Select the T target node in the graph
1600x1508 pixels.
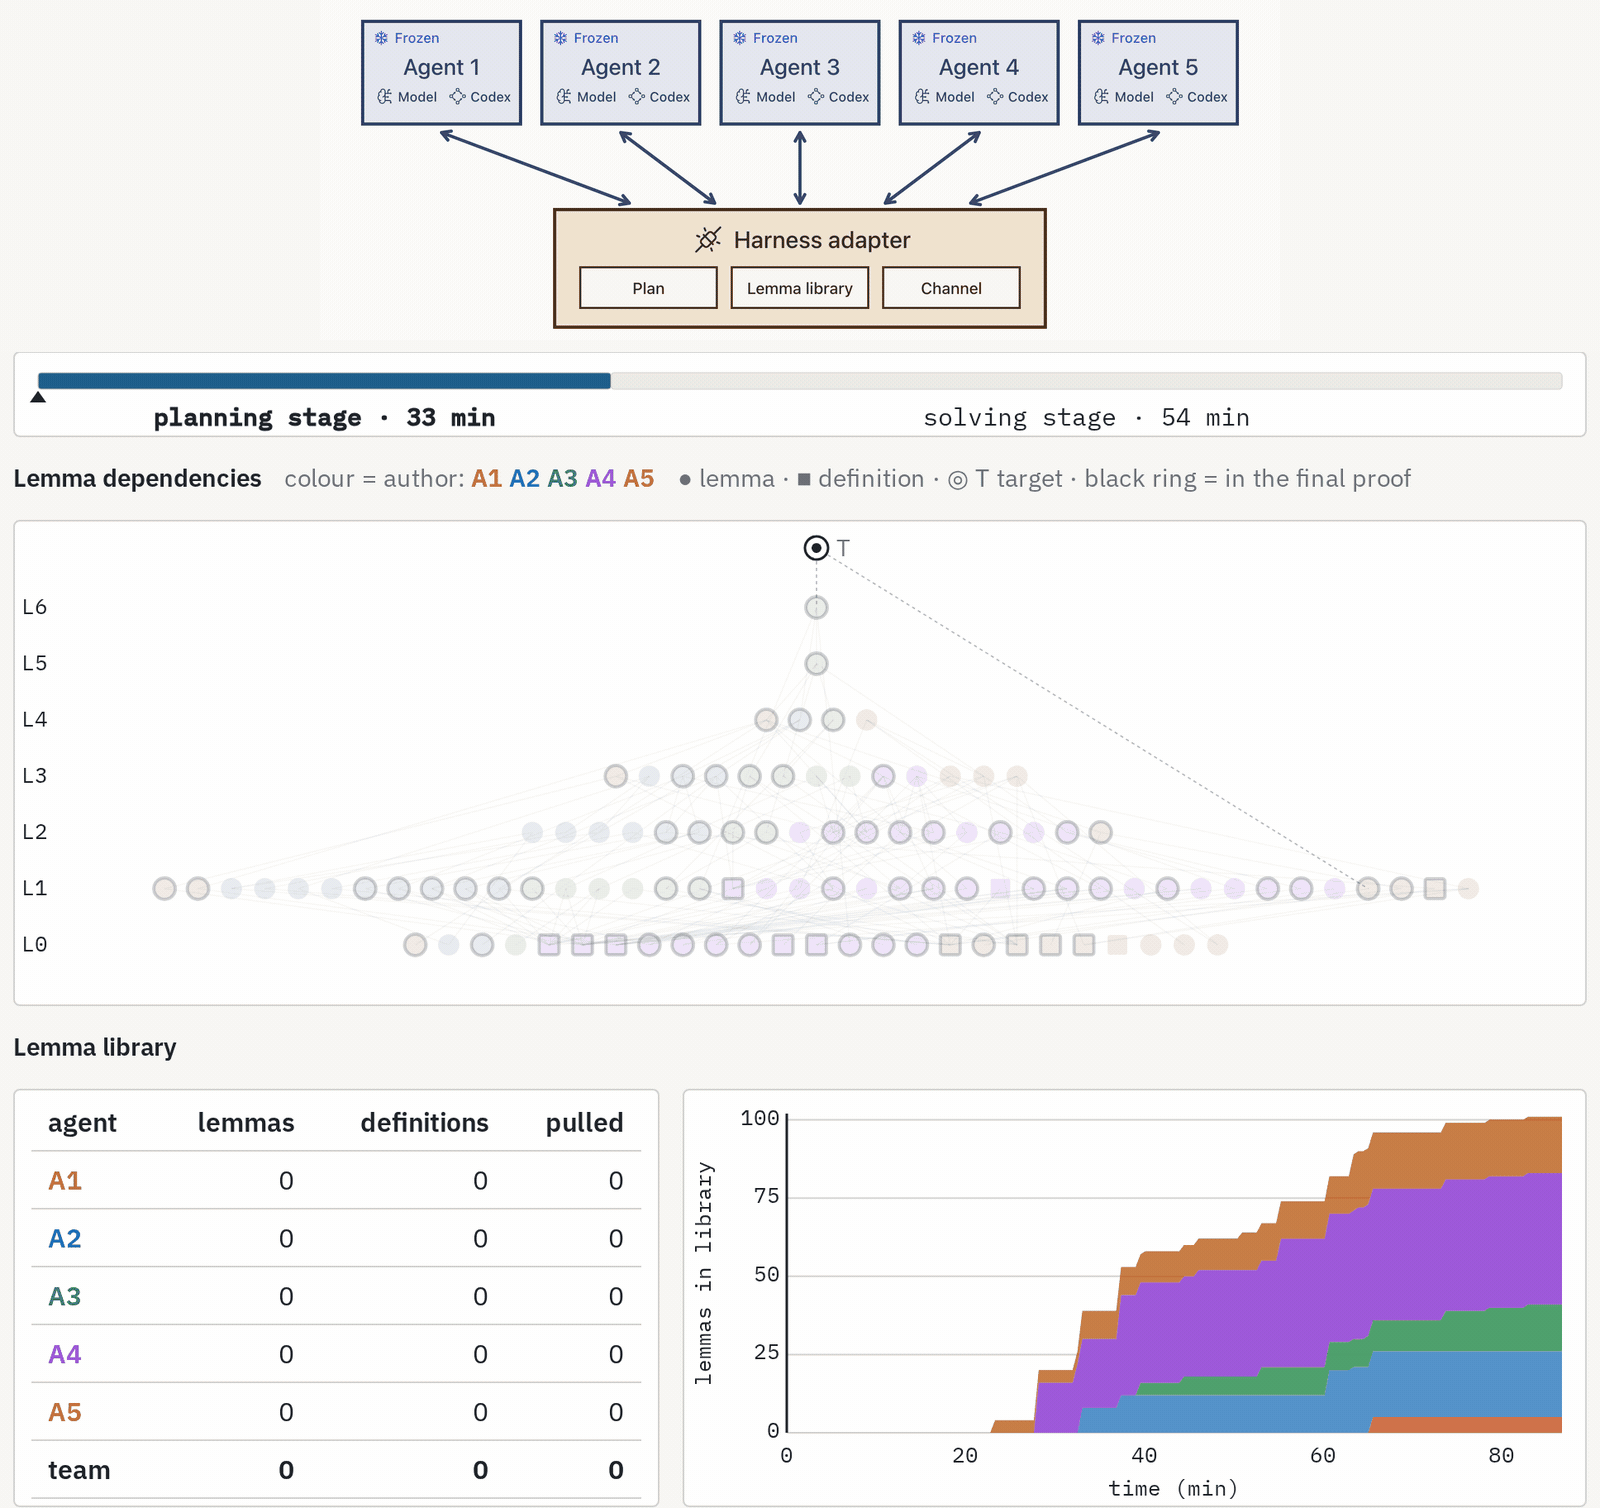click(816, 548)
